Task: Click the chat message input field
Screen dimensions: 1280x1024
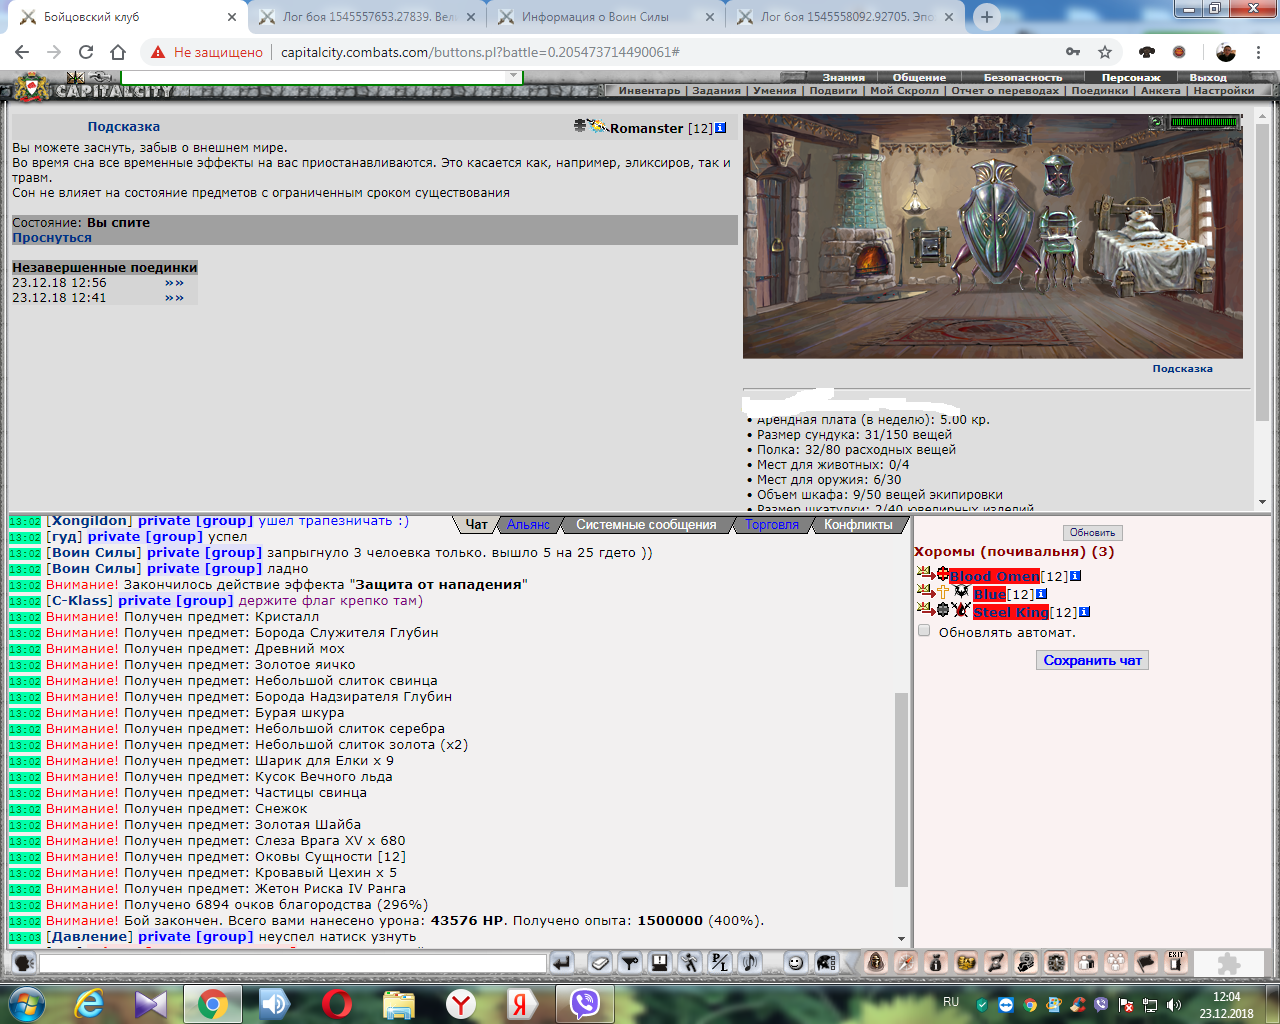Action: pos(293,963)
